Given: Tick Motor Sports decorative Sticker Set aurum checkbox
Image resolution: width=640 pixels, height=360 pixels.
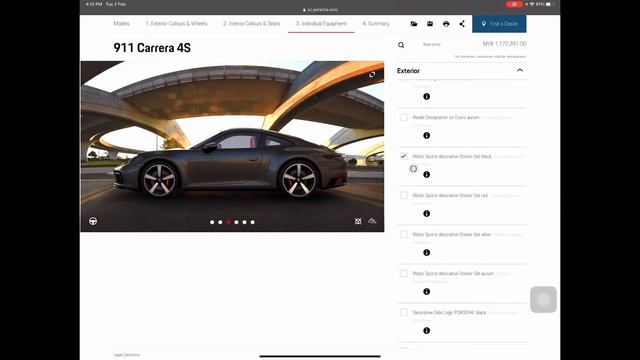Looking at the screenshot, I should tap(404, 273).
